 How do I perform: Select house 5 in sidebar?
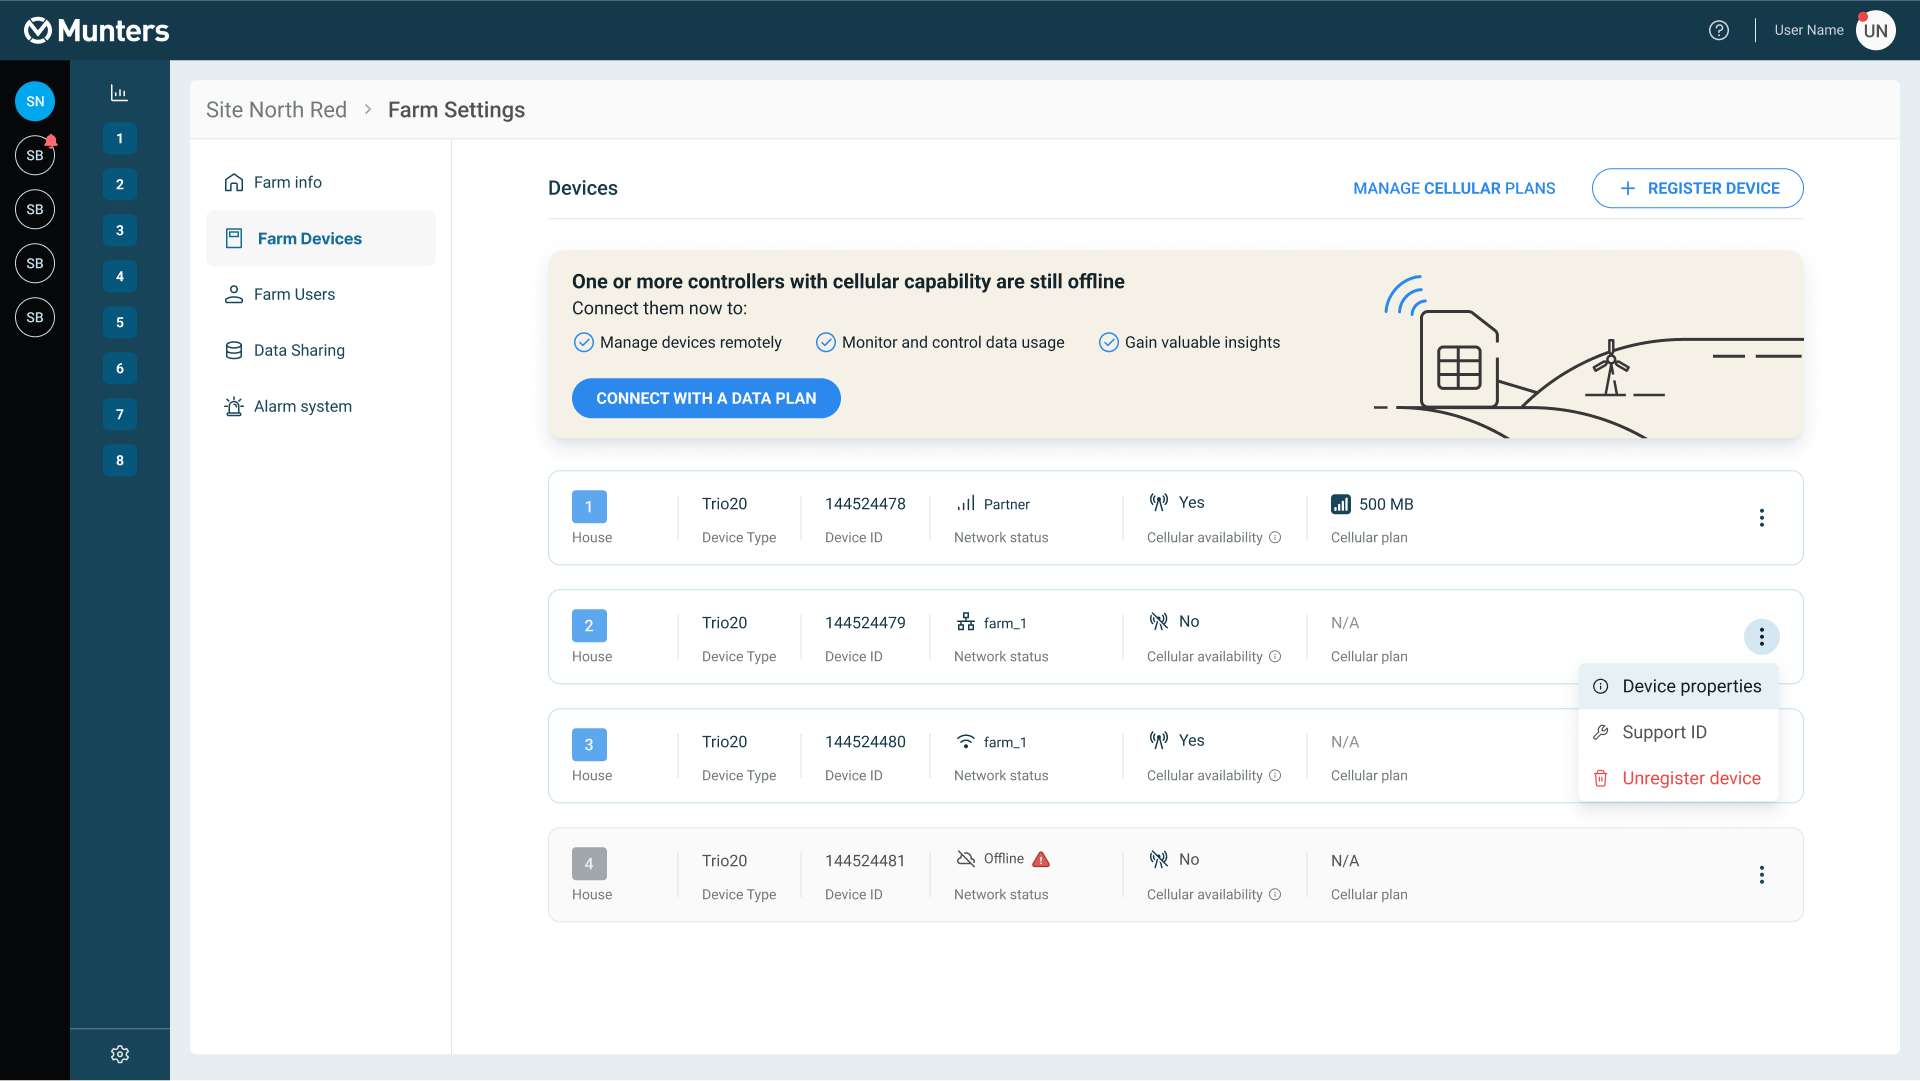tap(120, 322)
